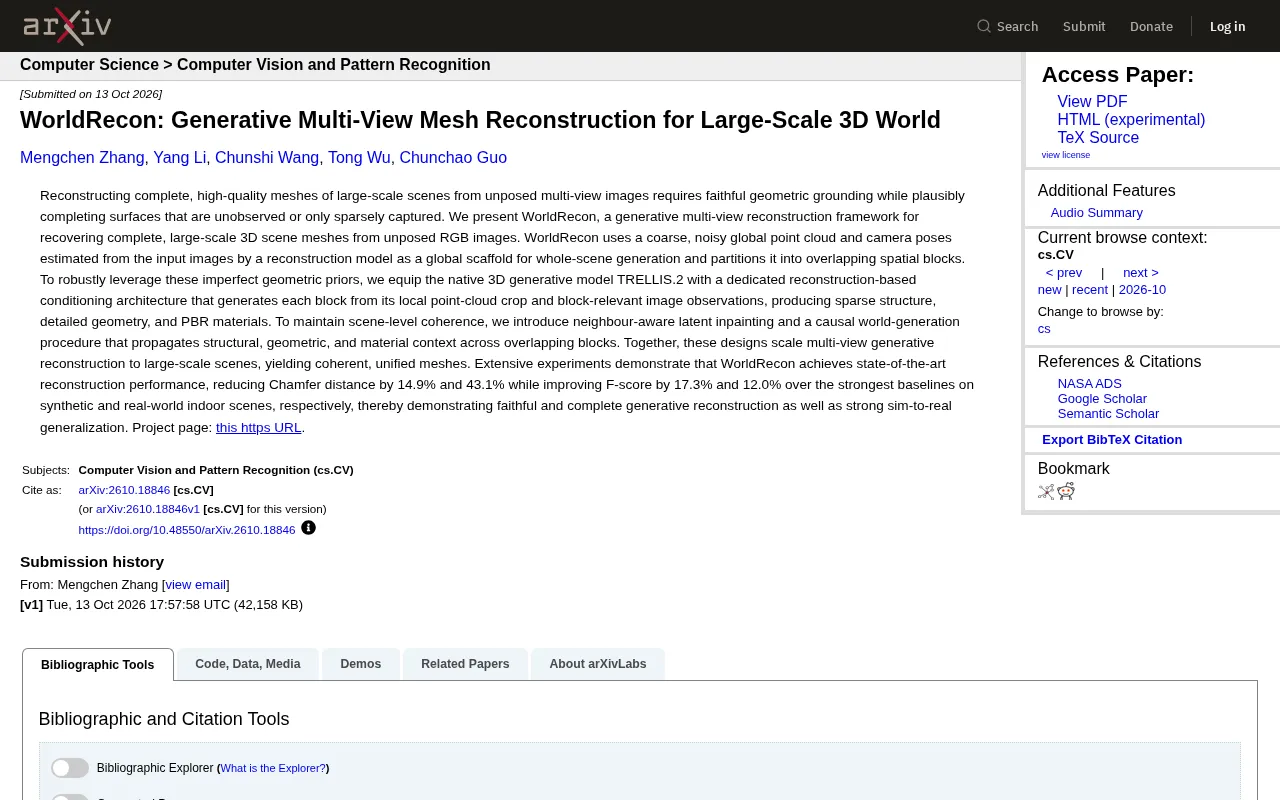Open 'What is the Explorer?' help link
Screen dimensions: 1280x800
point(273,769)
